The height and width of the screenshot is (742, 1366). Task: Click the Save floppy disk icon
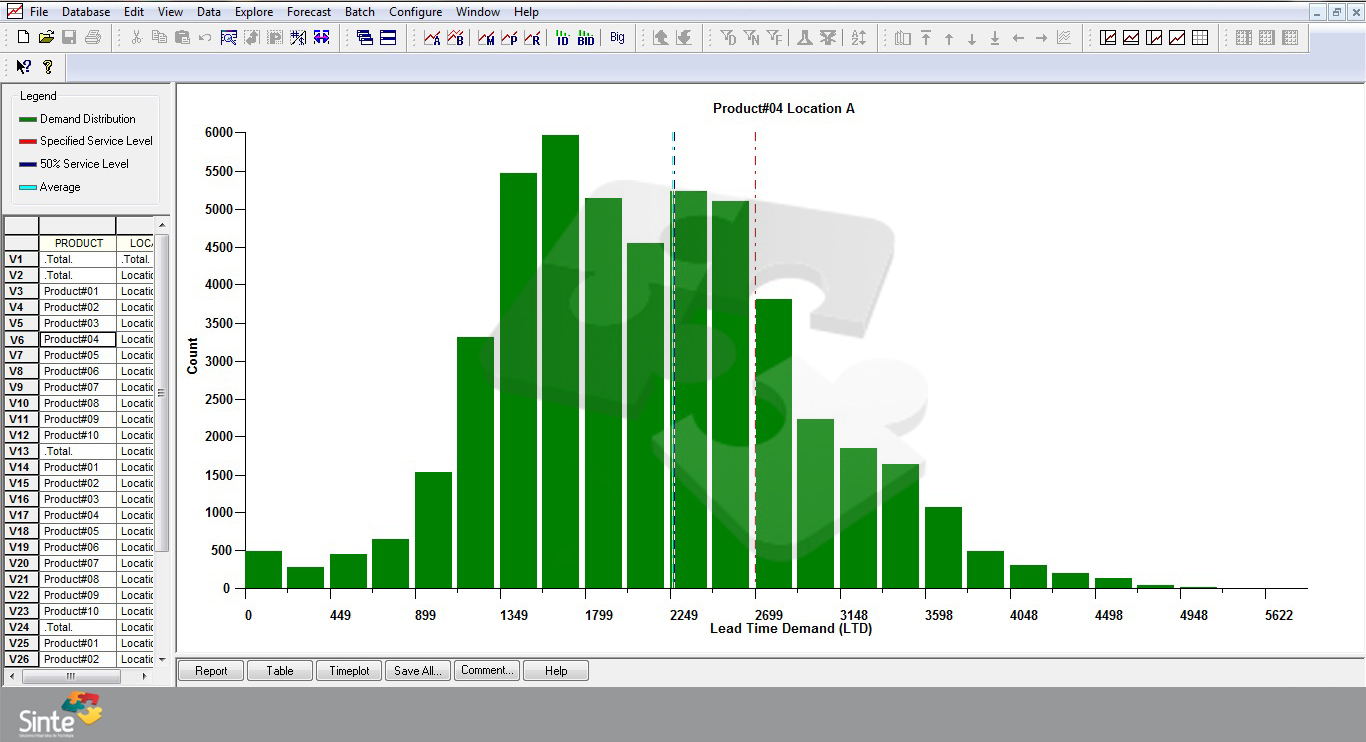click(x=69, y=38)
